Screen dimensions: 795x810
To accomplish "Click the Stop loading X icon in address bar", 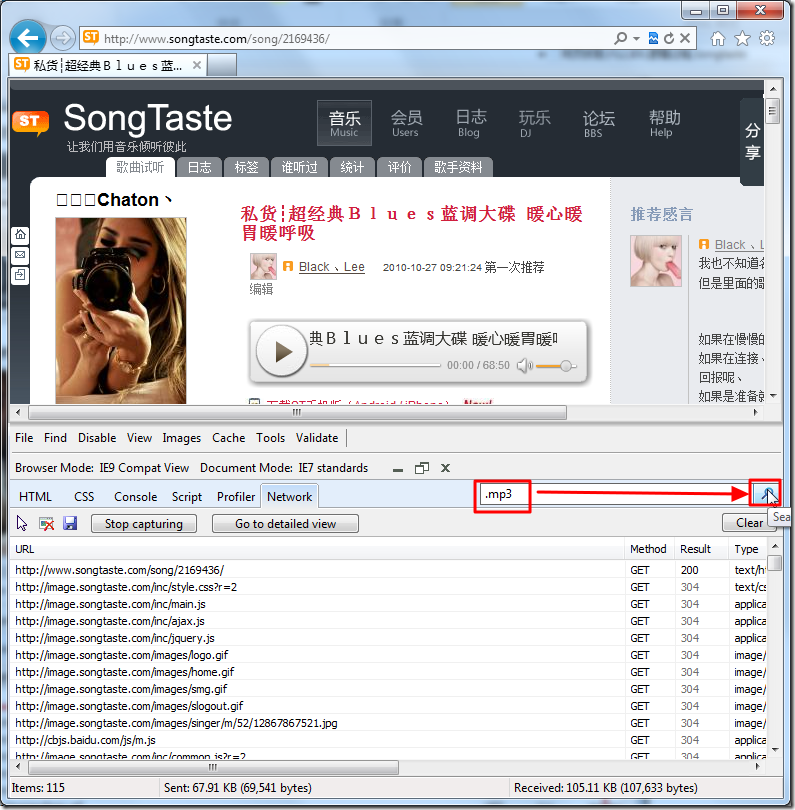I will 685,38.
